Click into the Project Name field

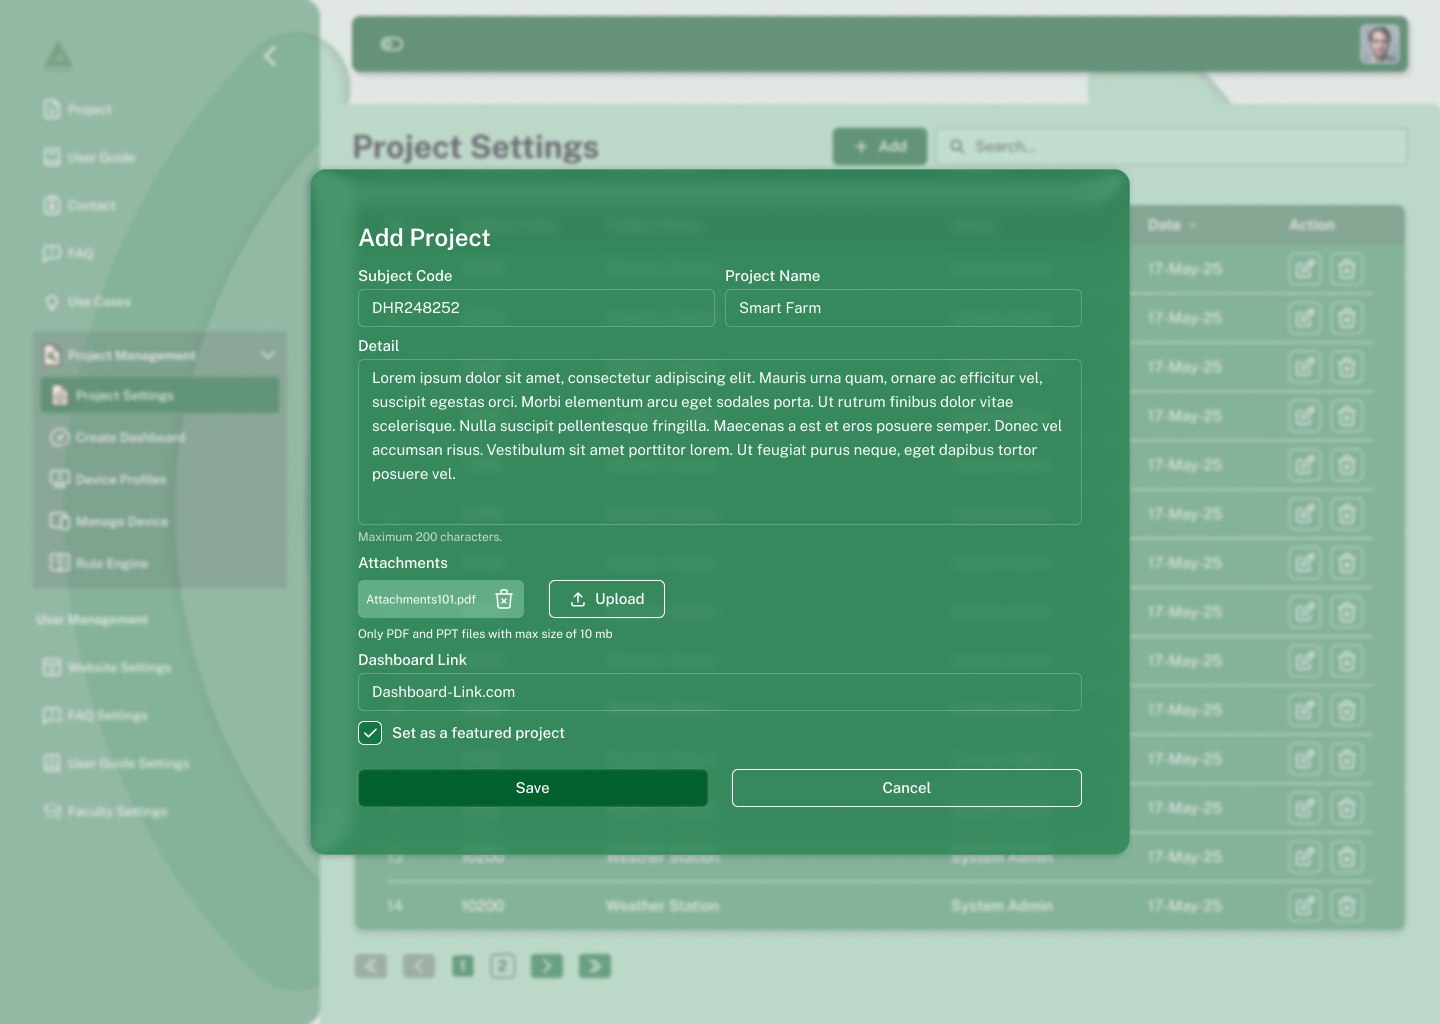(x=903, y=308)
